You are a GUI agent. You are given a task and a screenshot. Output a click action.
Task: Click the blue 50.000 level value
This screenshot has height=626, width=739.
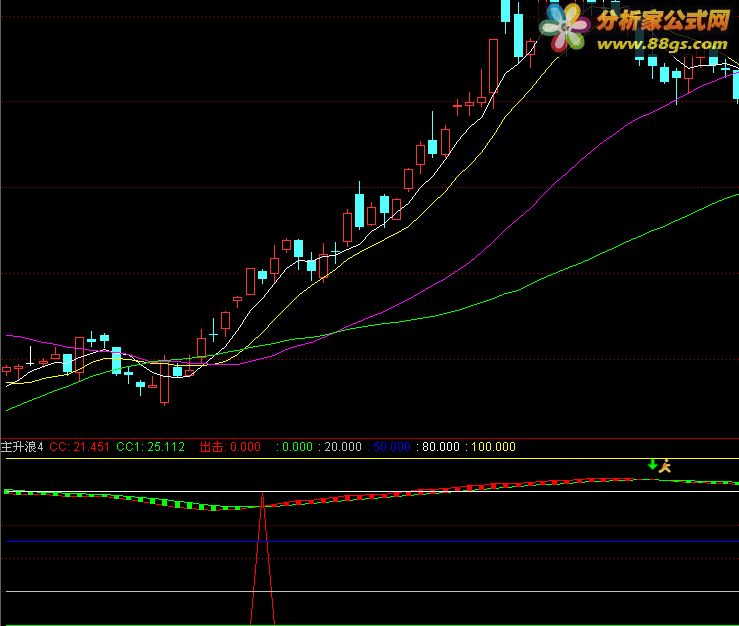point(390,446)
